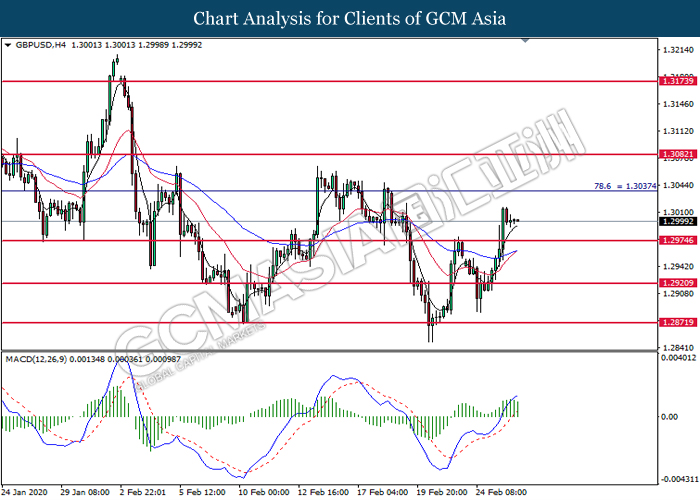The image size is (700, 500).
Task: Select the 1.28719 bottom support label
Action: (x=678, y=322)
